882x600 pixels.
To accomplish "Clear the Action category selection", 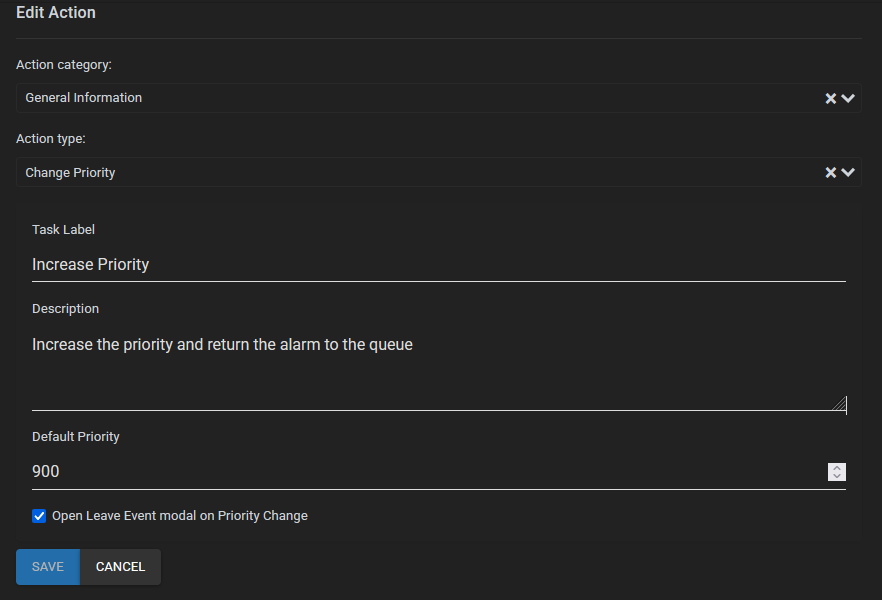I will pyautogui.click(x=830, y=98).
